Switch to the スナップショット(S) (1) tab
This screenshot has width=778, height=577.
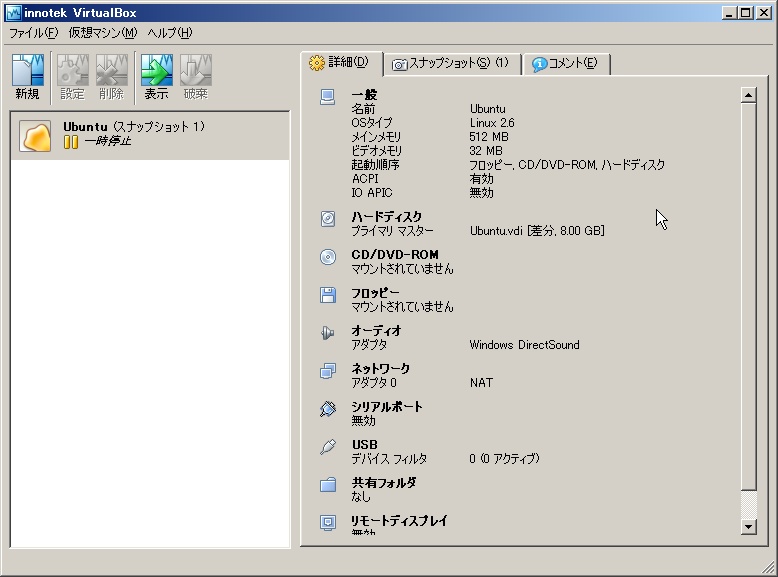[453, 64]
